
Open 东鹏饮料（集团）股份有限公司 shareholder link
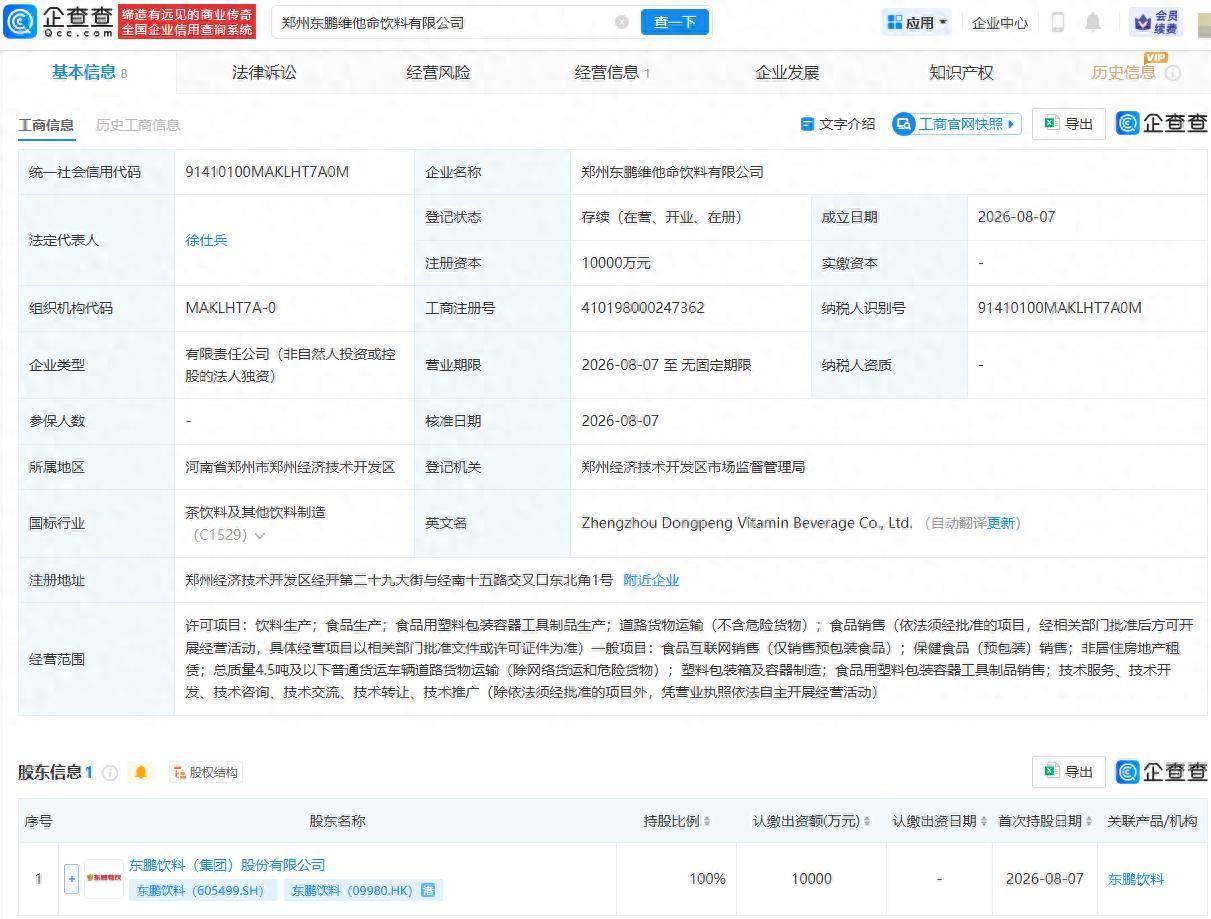point(227,865)
